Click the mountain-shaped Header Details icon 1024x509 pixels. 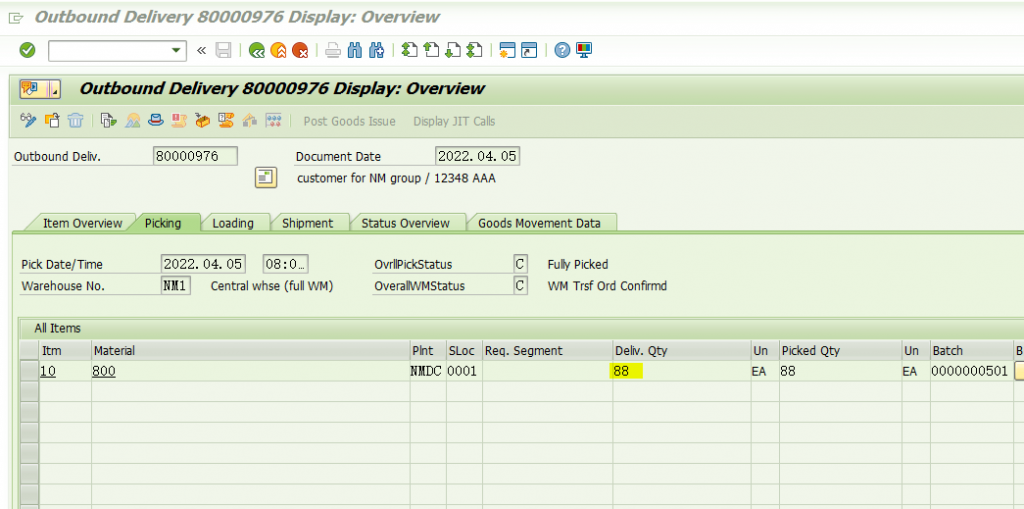pos(133,121)
